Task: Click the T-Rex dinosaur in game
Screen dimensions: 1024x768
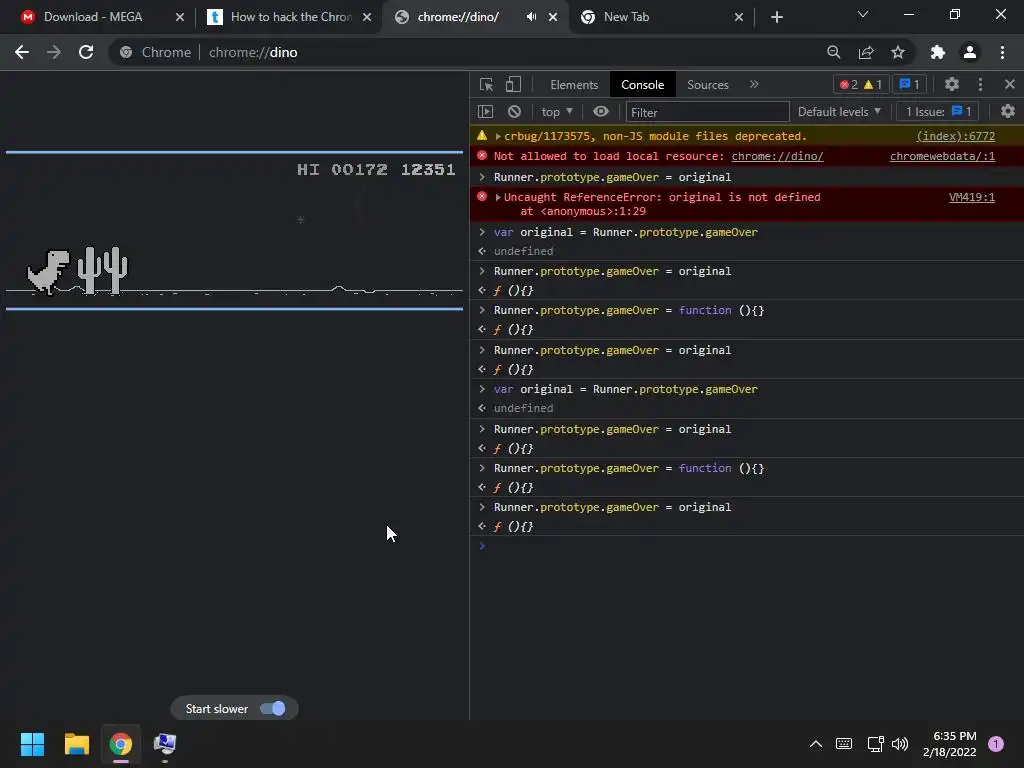Action: click(x=48, y=272)
